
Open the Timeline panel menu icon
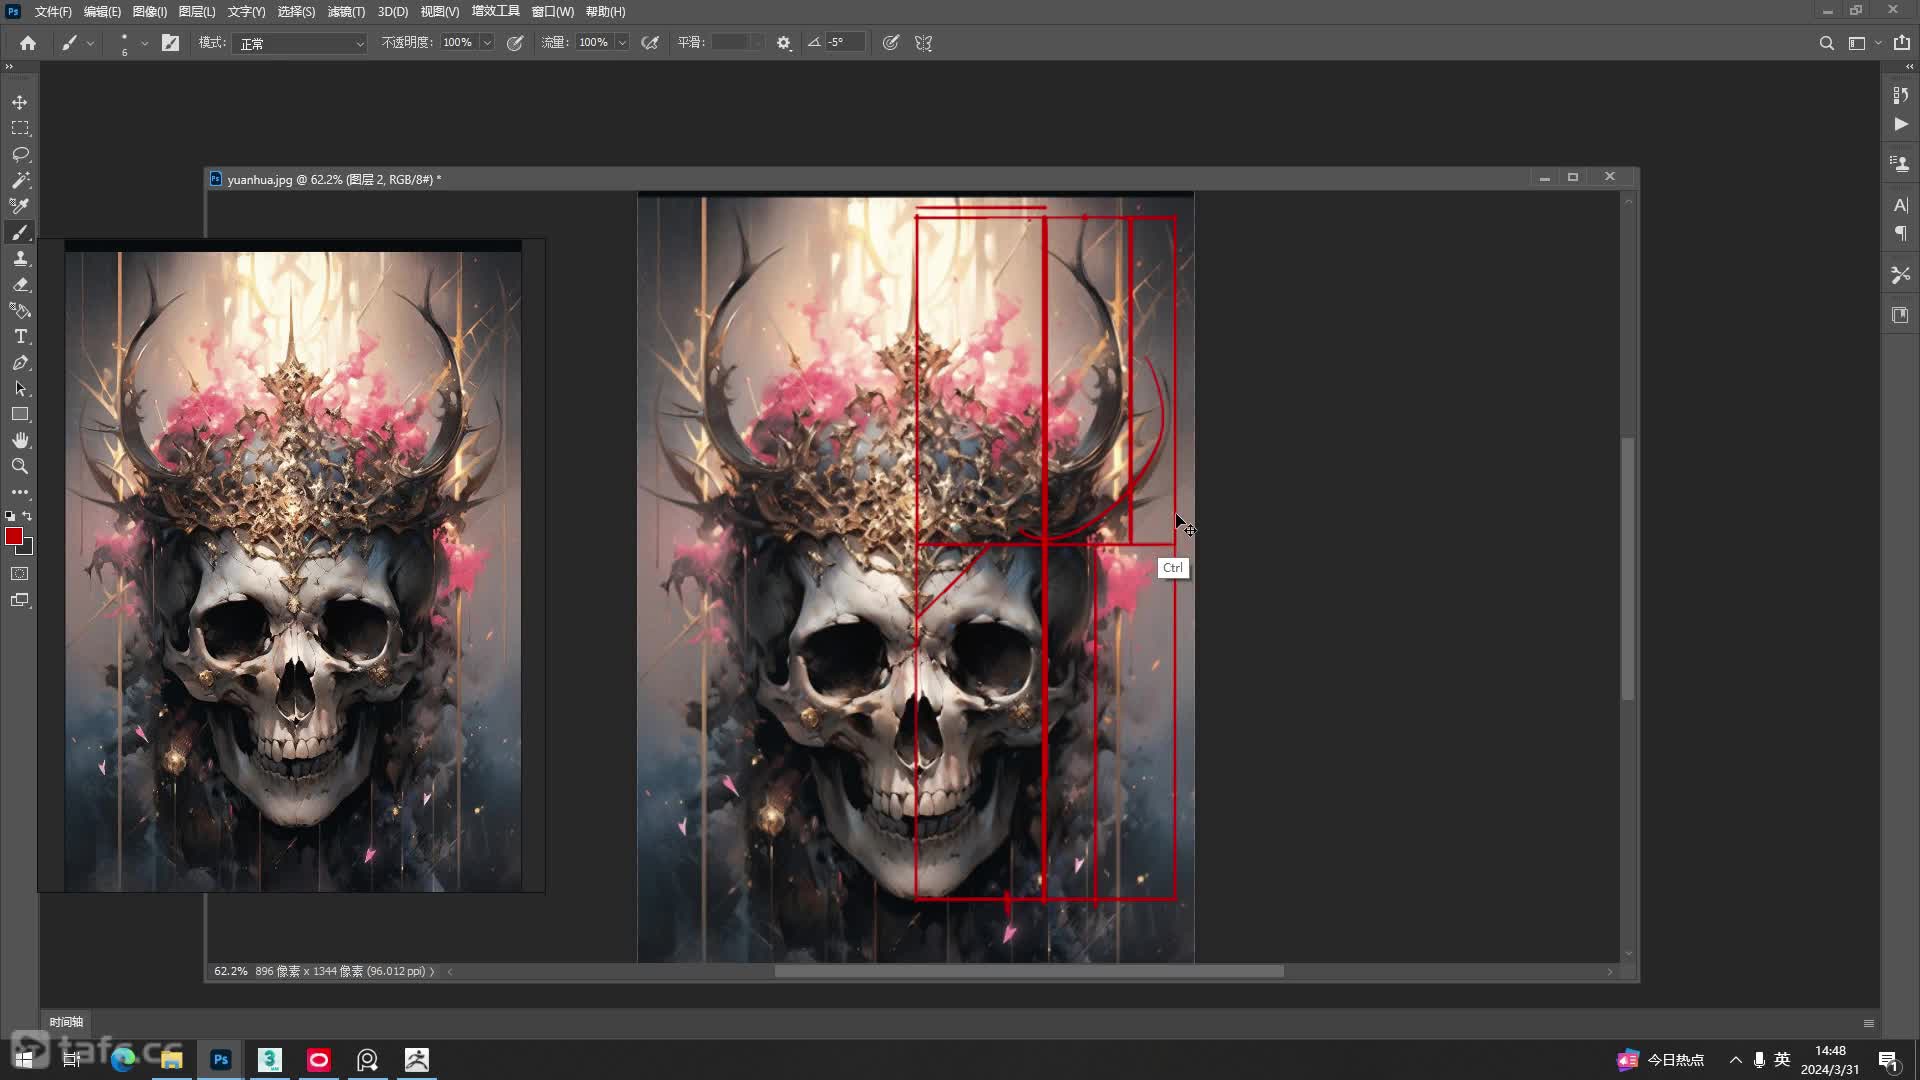[x=1868, y=1023]
